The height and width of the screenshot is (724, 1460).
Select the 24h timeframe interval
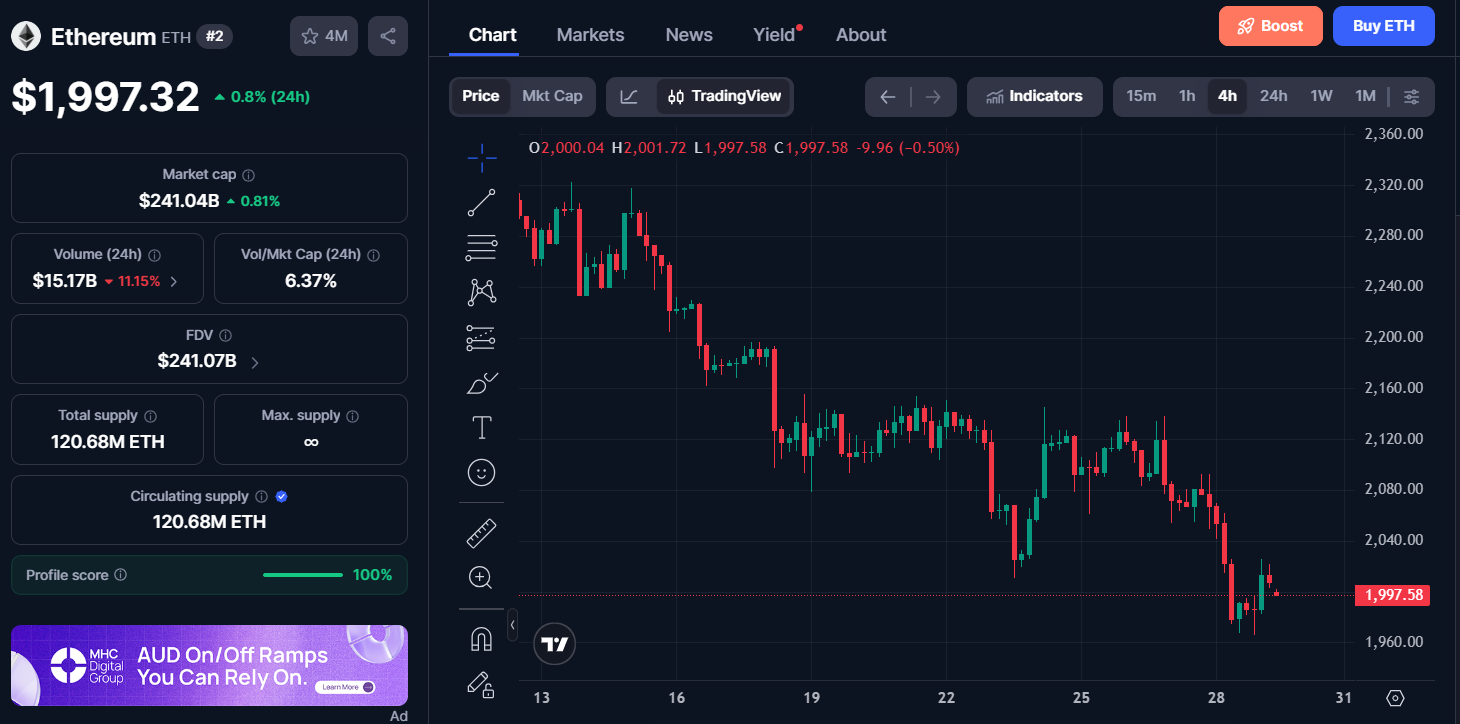tap(1273, 96)
